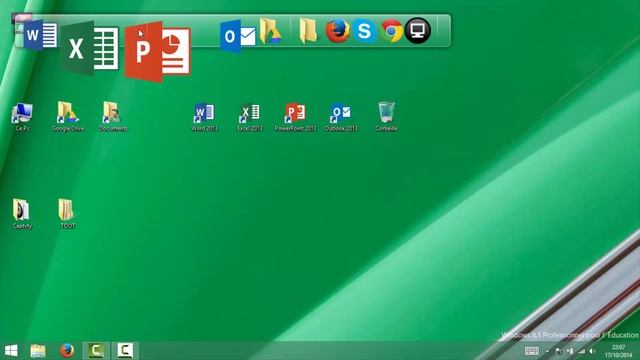This screenshot has width=640, height=360.
Task: Open the Windows Start button
Action: 11,351
